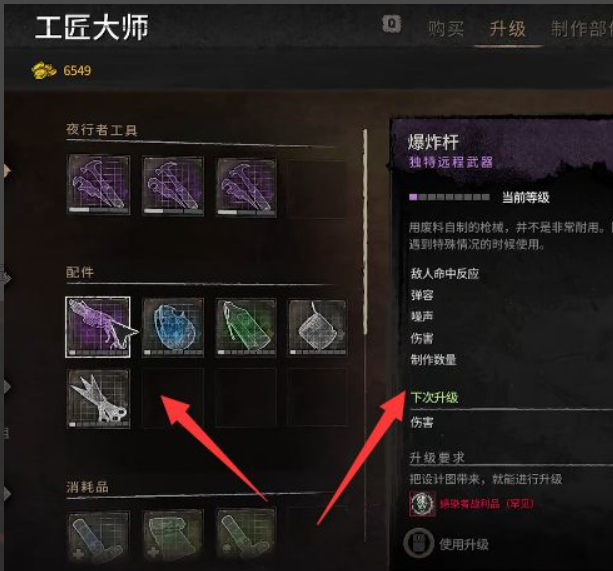Select the third purple Nightrunner tool blueprint

tap(247, 187)
